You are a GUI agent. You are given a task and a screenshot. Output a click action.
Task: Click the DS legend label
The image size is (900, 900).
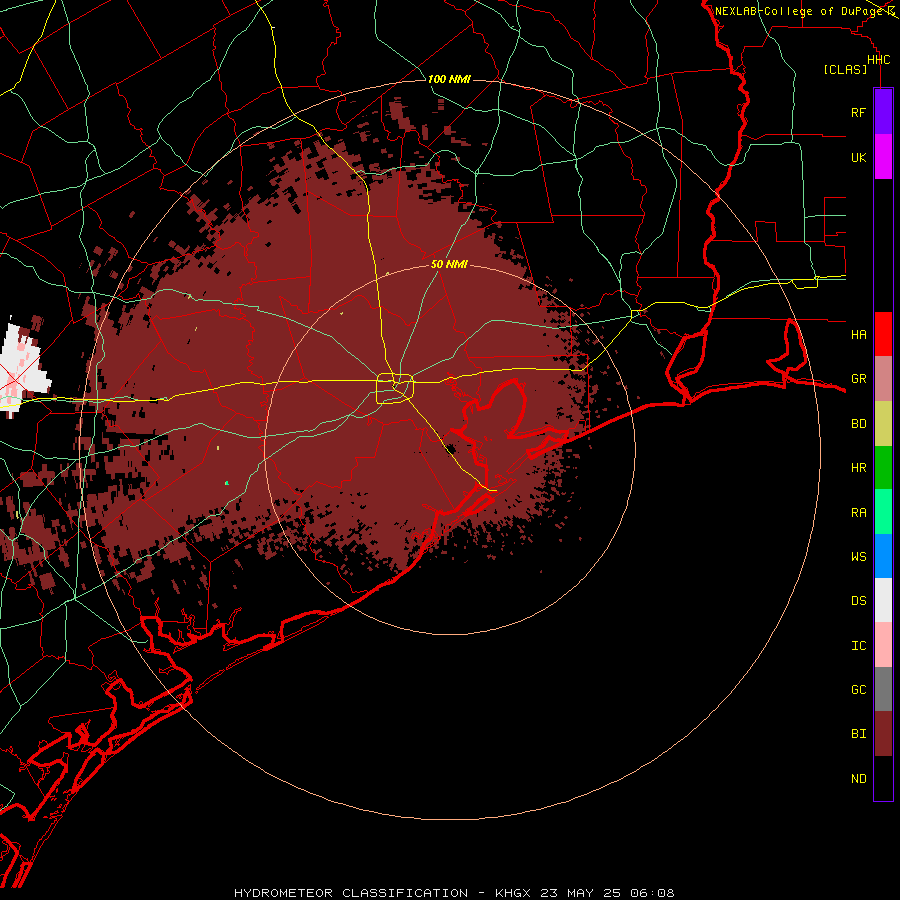858,600
